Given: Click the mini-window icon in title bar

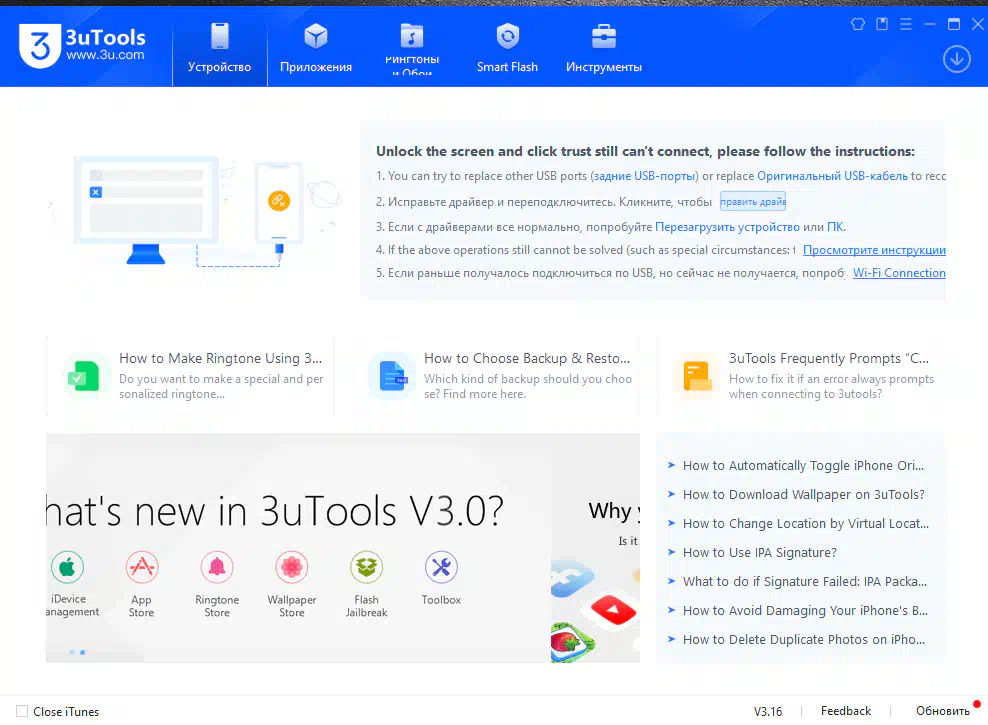Looking at the screenshot, I should pos(882,24).
